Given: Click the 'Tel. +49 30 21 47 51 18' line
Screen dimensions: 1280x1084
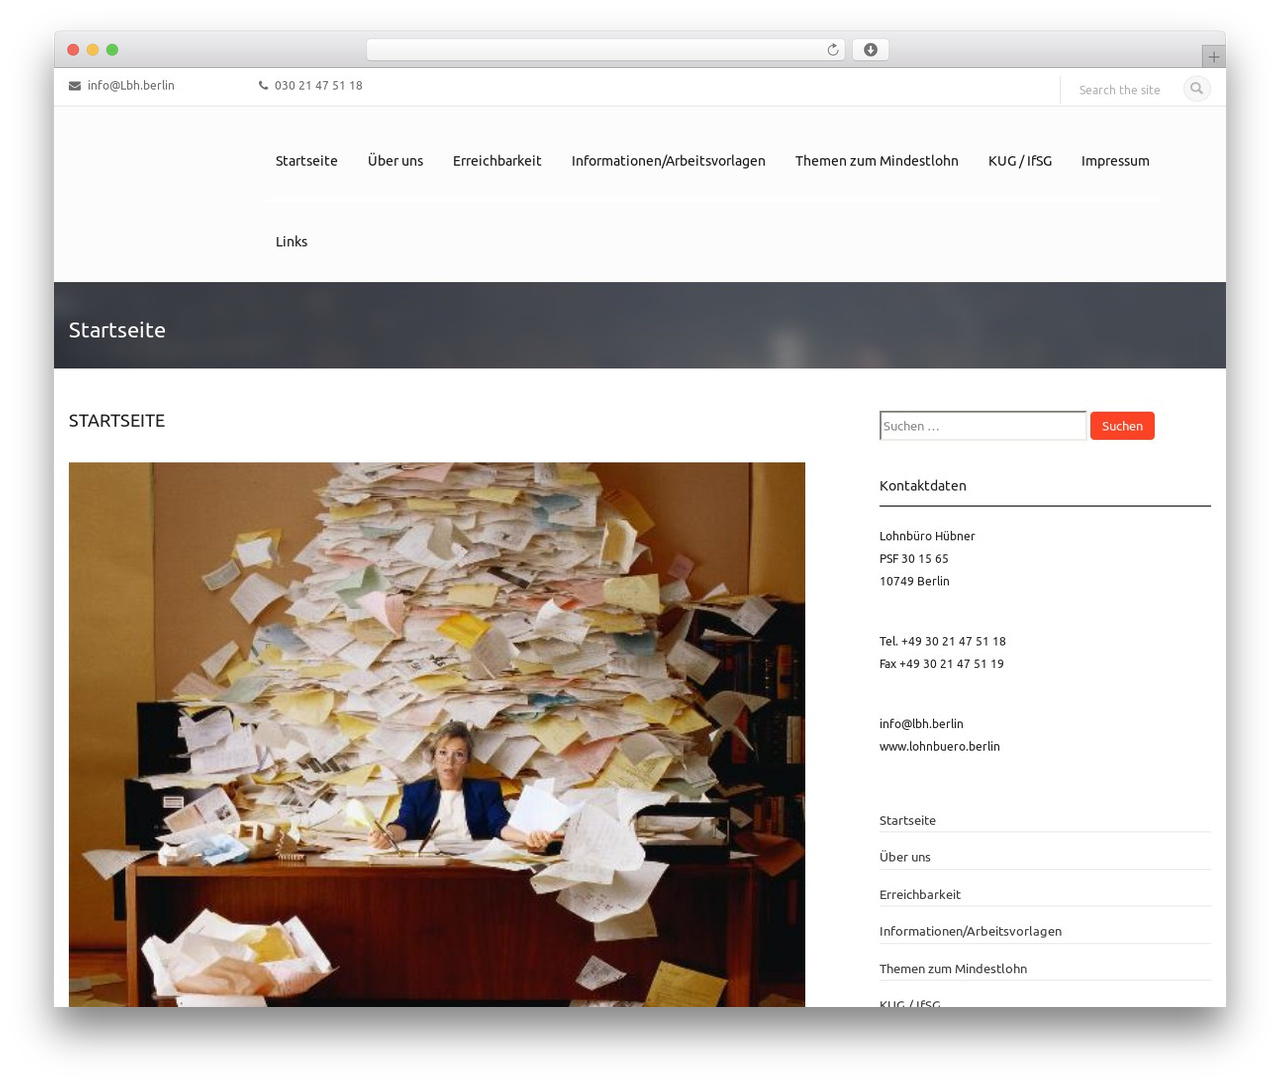Looking at the screenshot, I should click(x=942, y=642).
